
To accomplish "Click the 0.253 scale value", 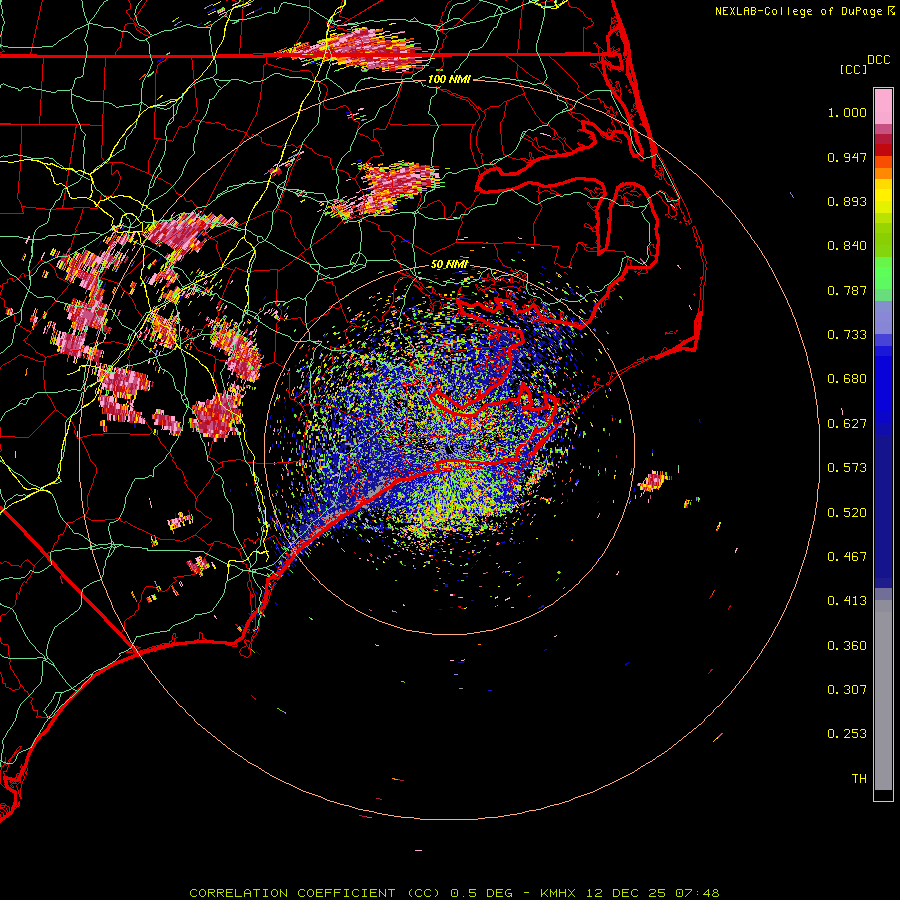I will (847, 734).
